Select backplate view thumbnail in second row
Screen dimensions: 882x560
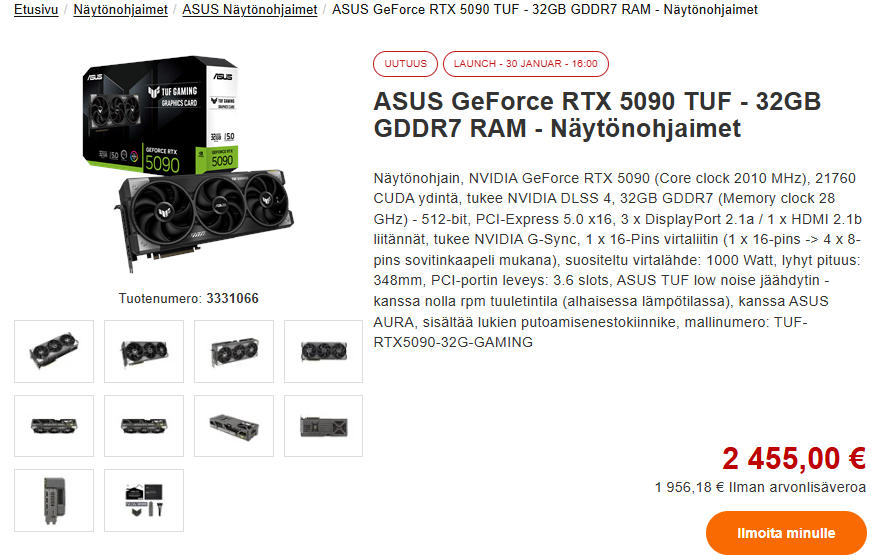[323, 426]
